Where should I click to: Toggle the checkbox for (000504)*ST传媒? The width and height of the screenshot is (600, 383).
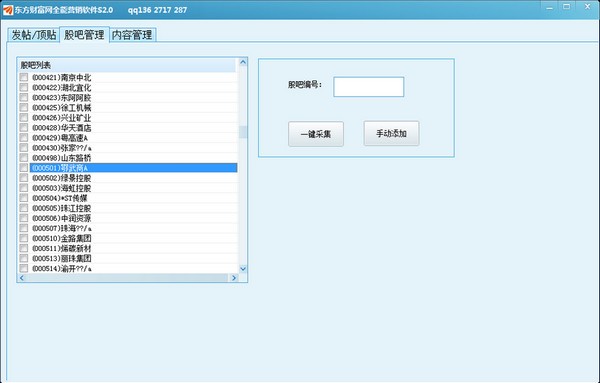[x=24, y=198]
